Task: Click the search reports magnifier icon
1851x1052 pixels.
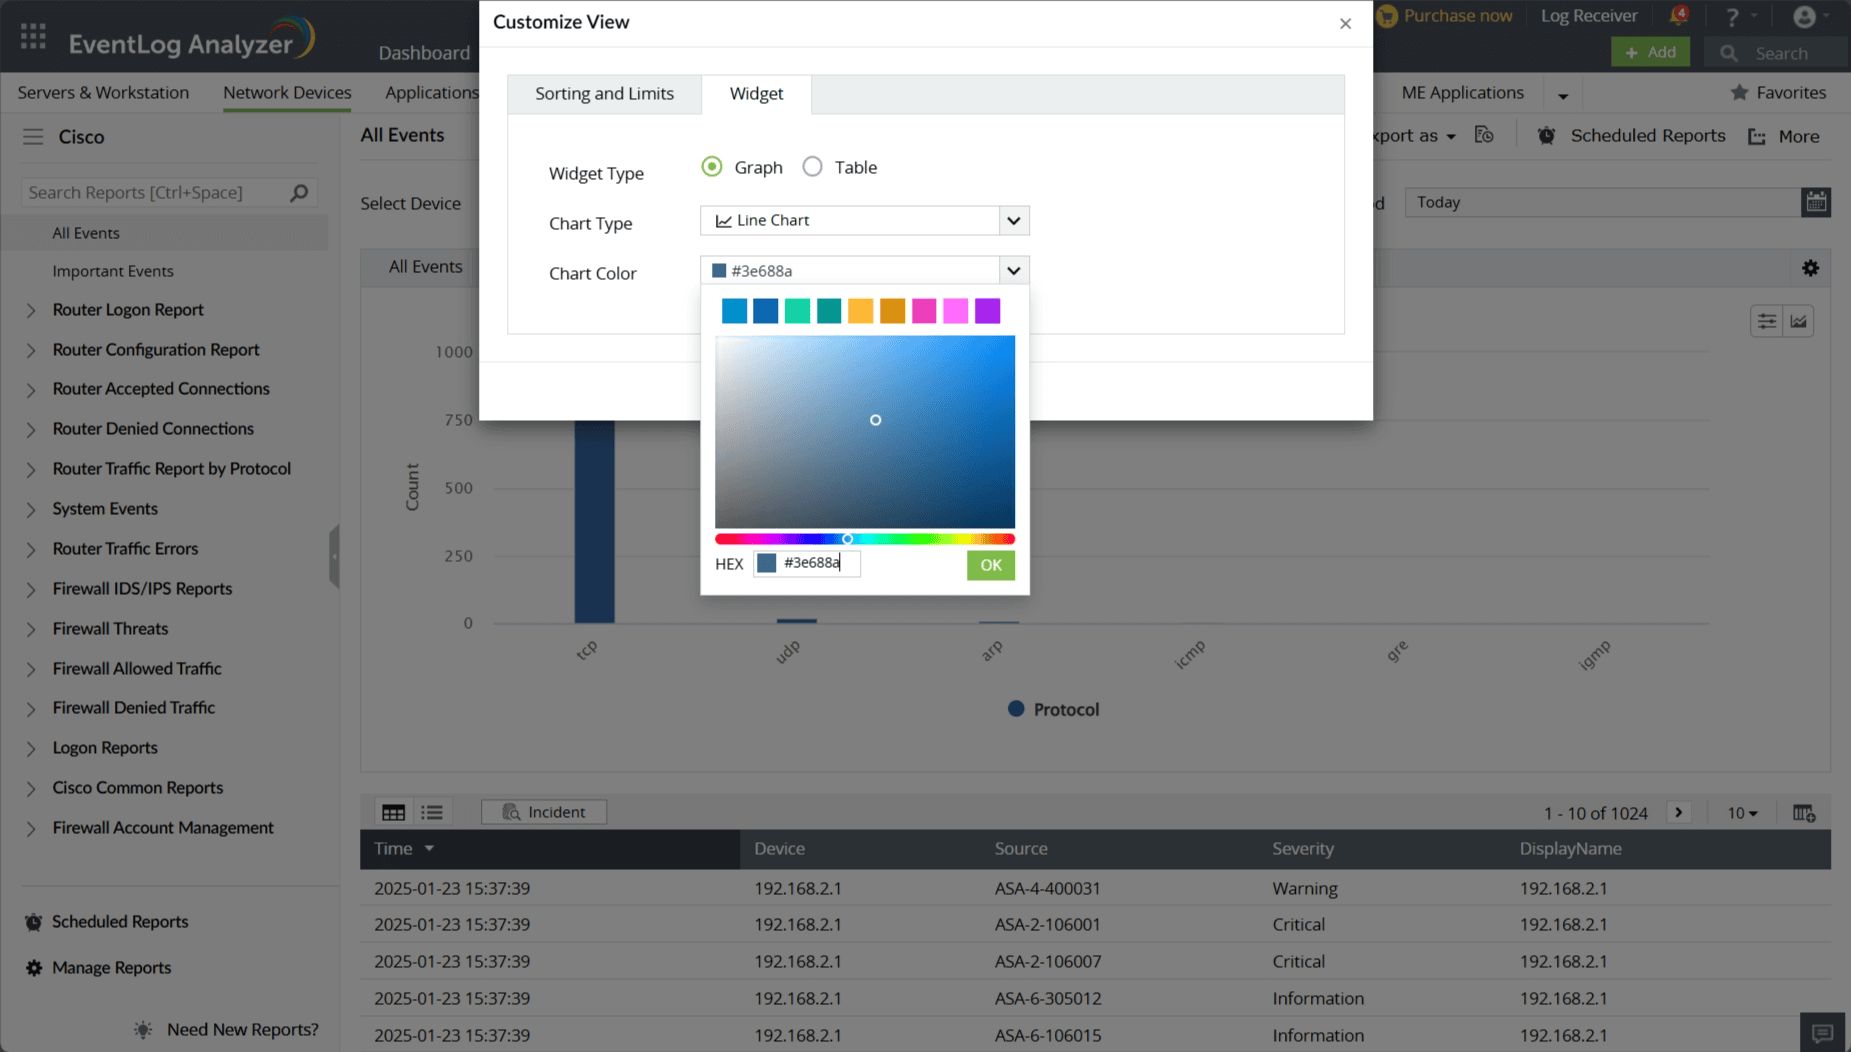Action: click(299, 192)
